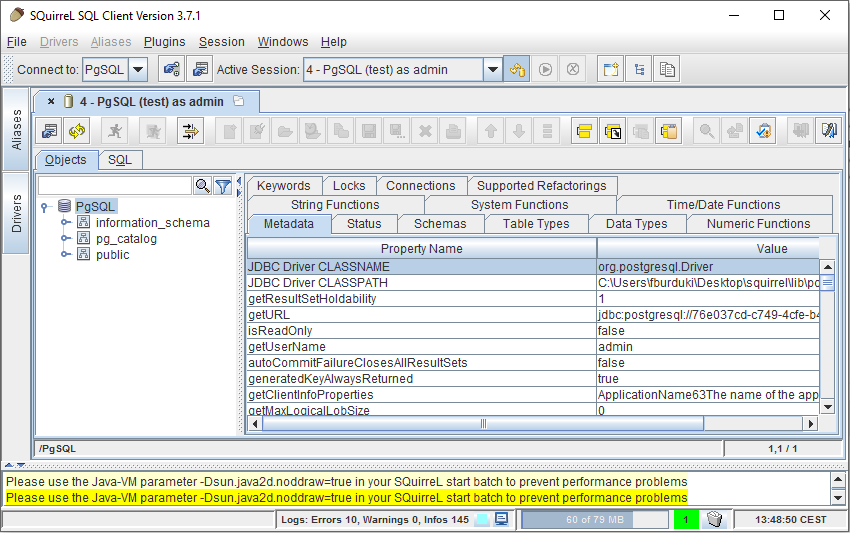Expand the information_schema tree node

tap(66, 223)
